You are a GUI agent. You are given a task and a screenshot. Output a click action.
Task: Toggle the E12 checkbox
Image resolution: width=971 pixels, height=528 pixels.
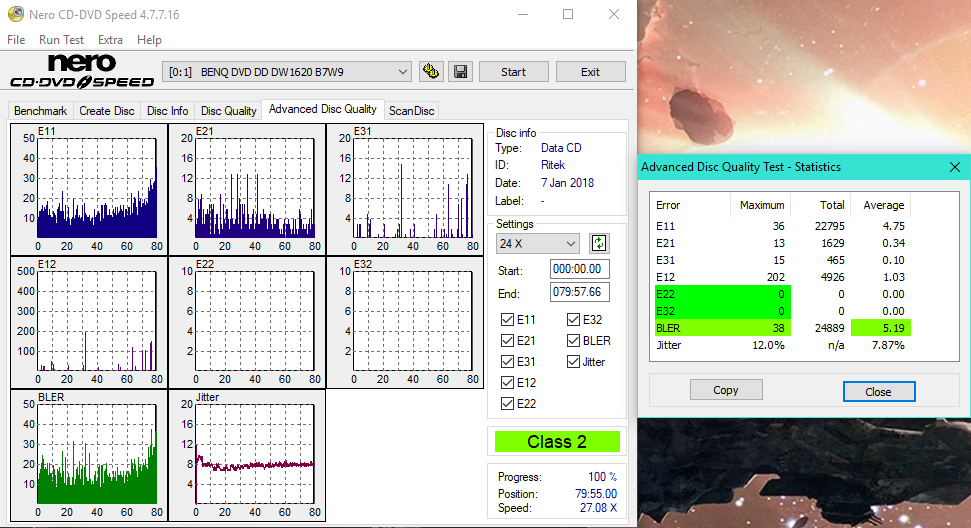coord(507,383)
